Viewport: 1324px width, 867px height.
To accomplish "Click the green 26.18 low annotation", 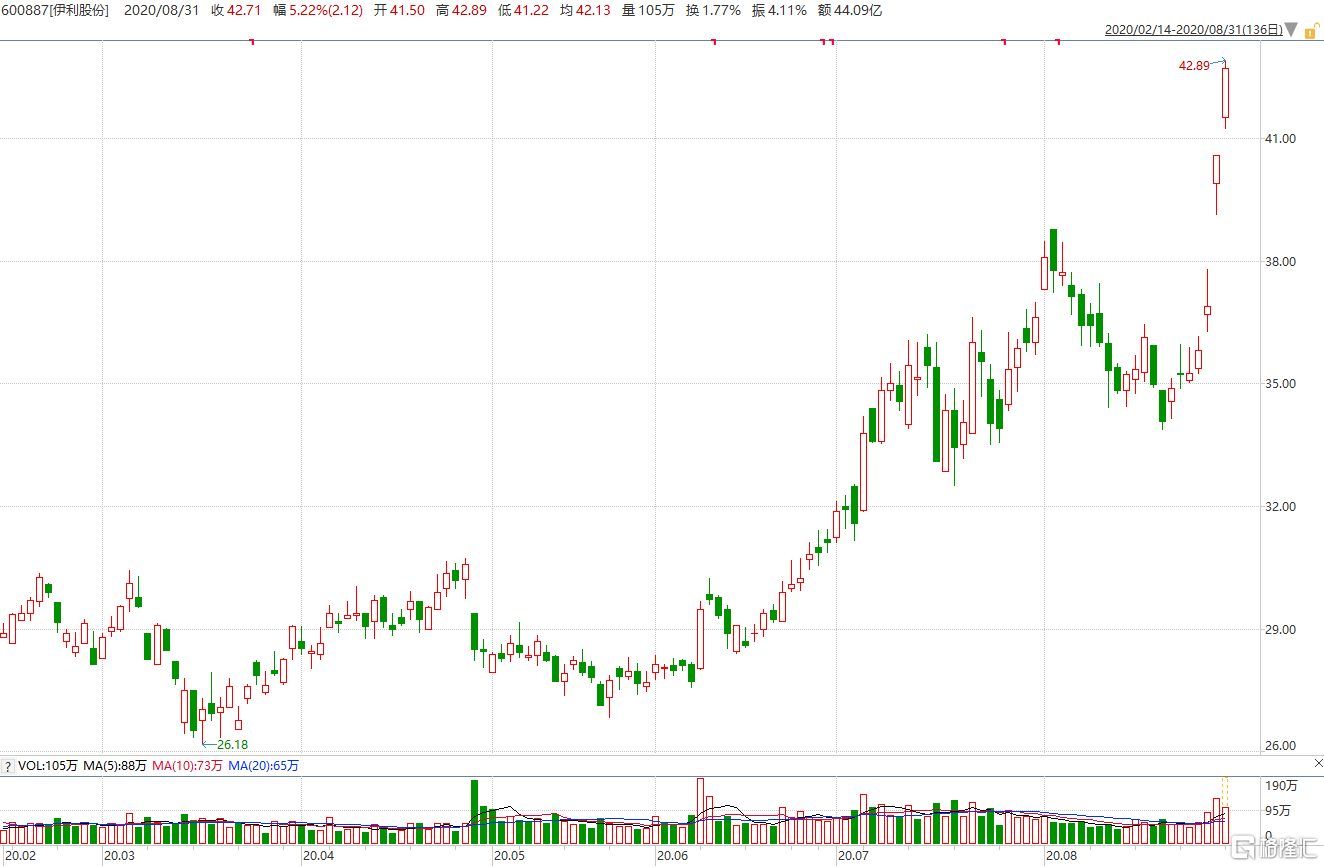I will point(233,744).
